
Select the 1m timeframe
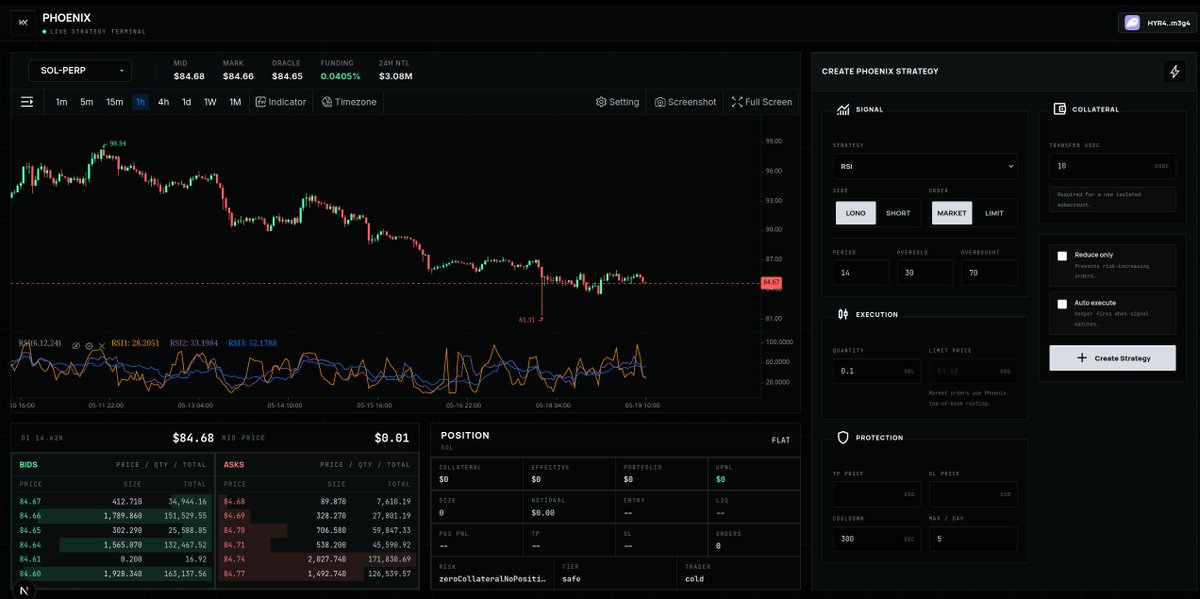pos(62,102)
